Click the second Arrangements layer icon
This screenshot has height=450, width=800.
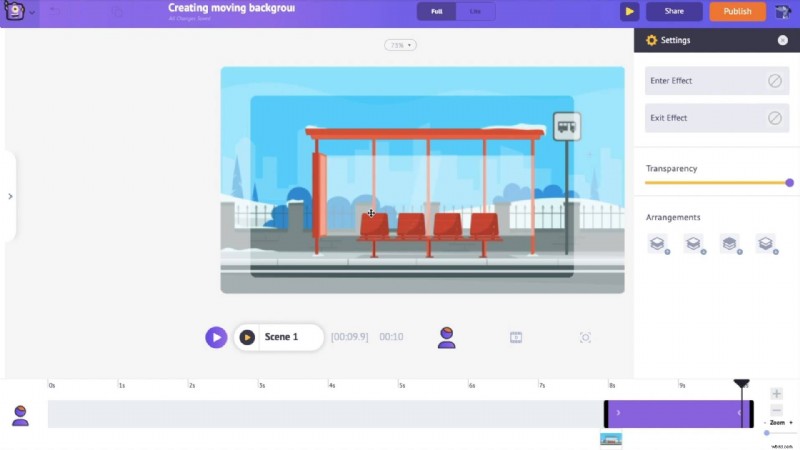[x=694, y=244]
